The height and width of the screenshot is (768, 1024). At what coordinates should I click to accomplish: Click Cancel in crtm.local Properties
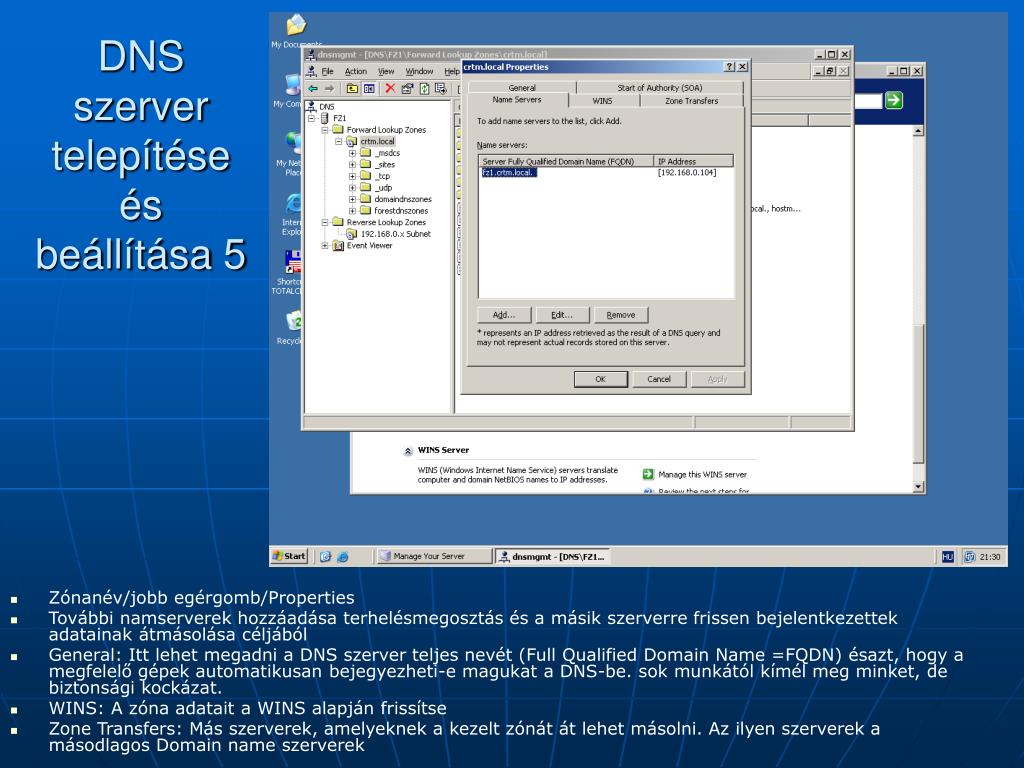coord(659,379)
